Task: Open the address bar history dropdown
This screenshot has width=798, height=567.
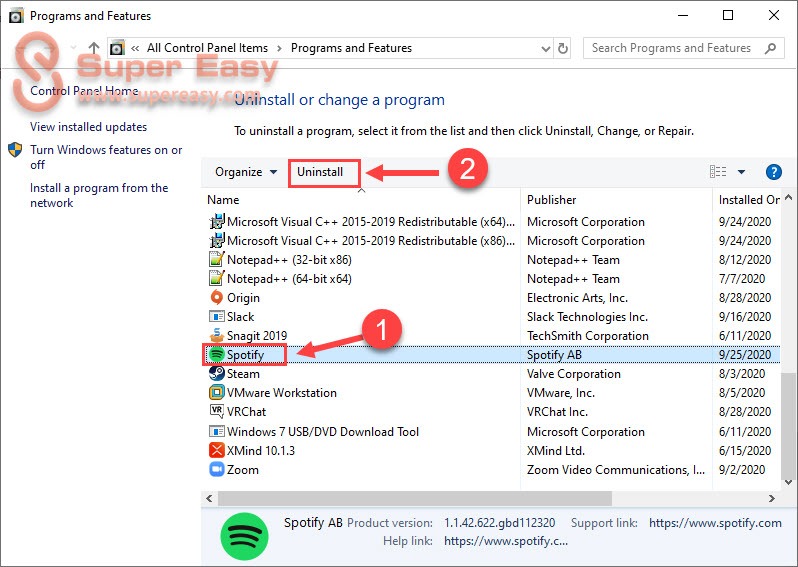Action: click(546, 49)
